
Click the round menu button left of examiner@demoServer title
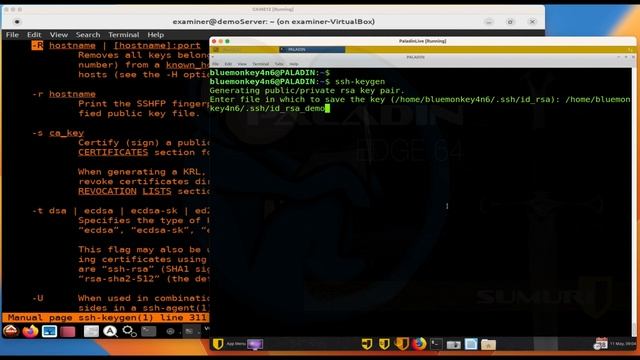click(17, 22)
